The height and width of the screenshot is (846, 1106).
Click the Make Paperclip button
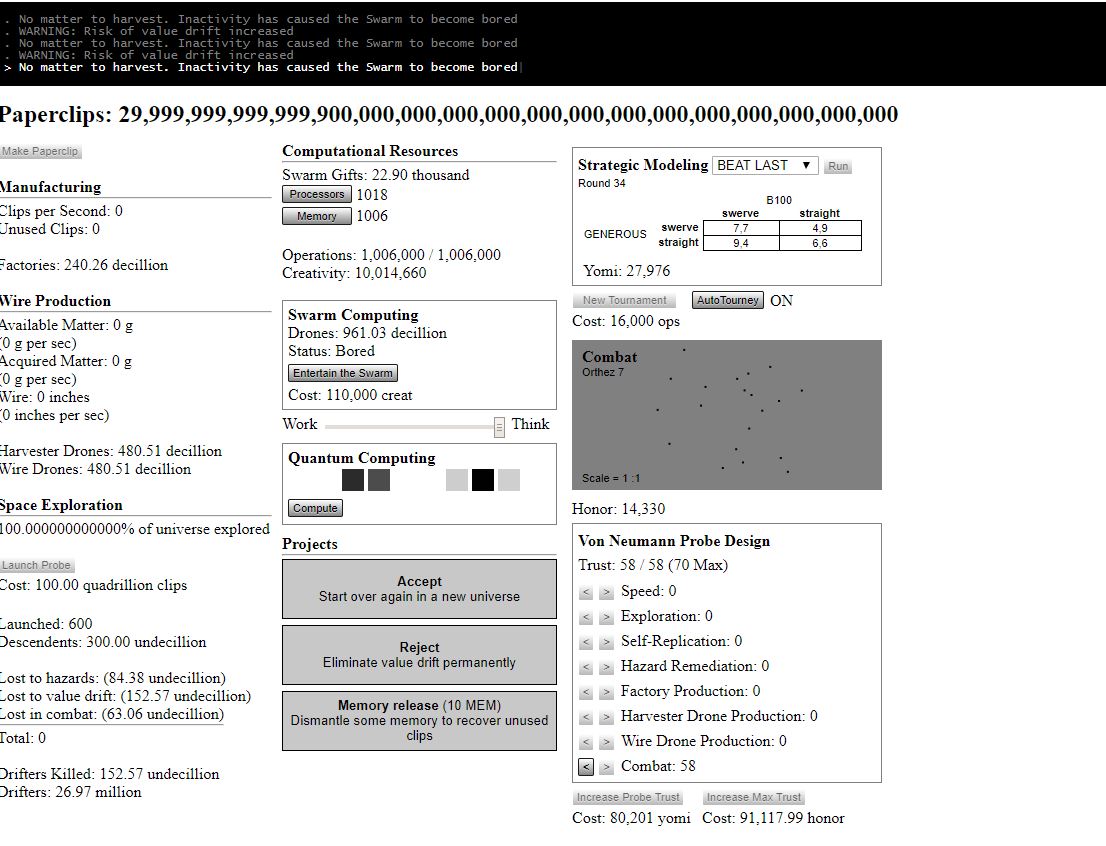(40, 151)
